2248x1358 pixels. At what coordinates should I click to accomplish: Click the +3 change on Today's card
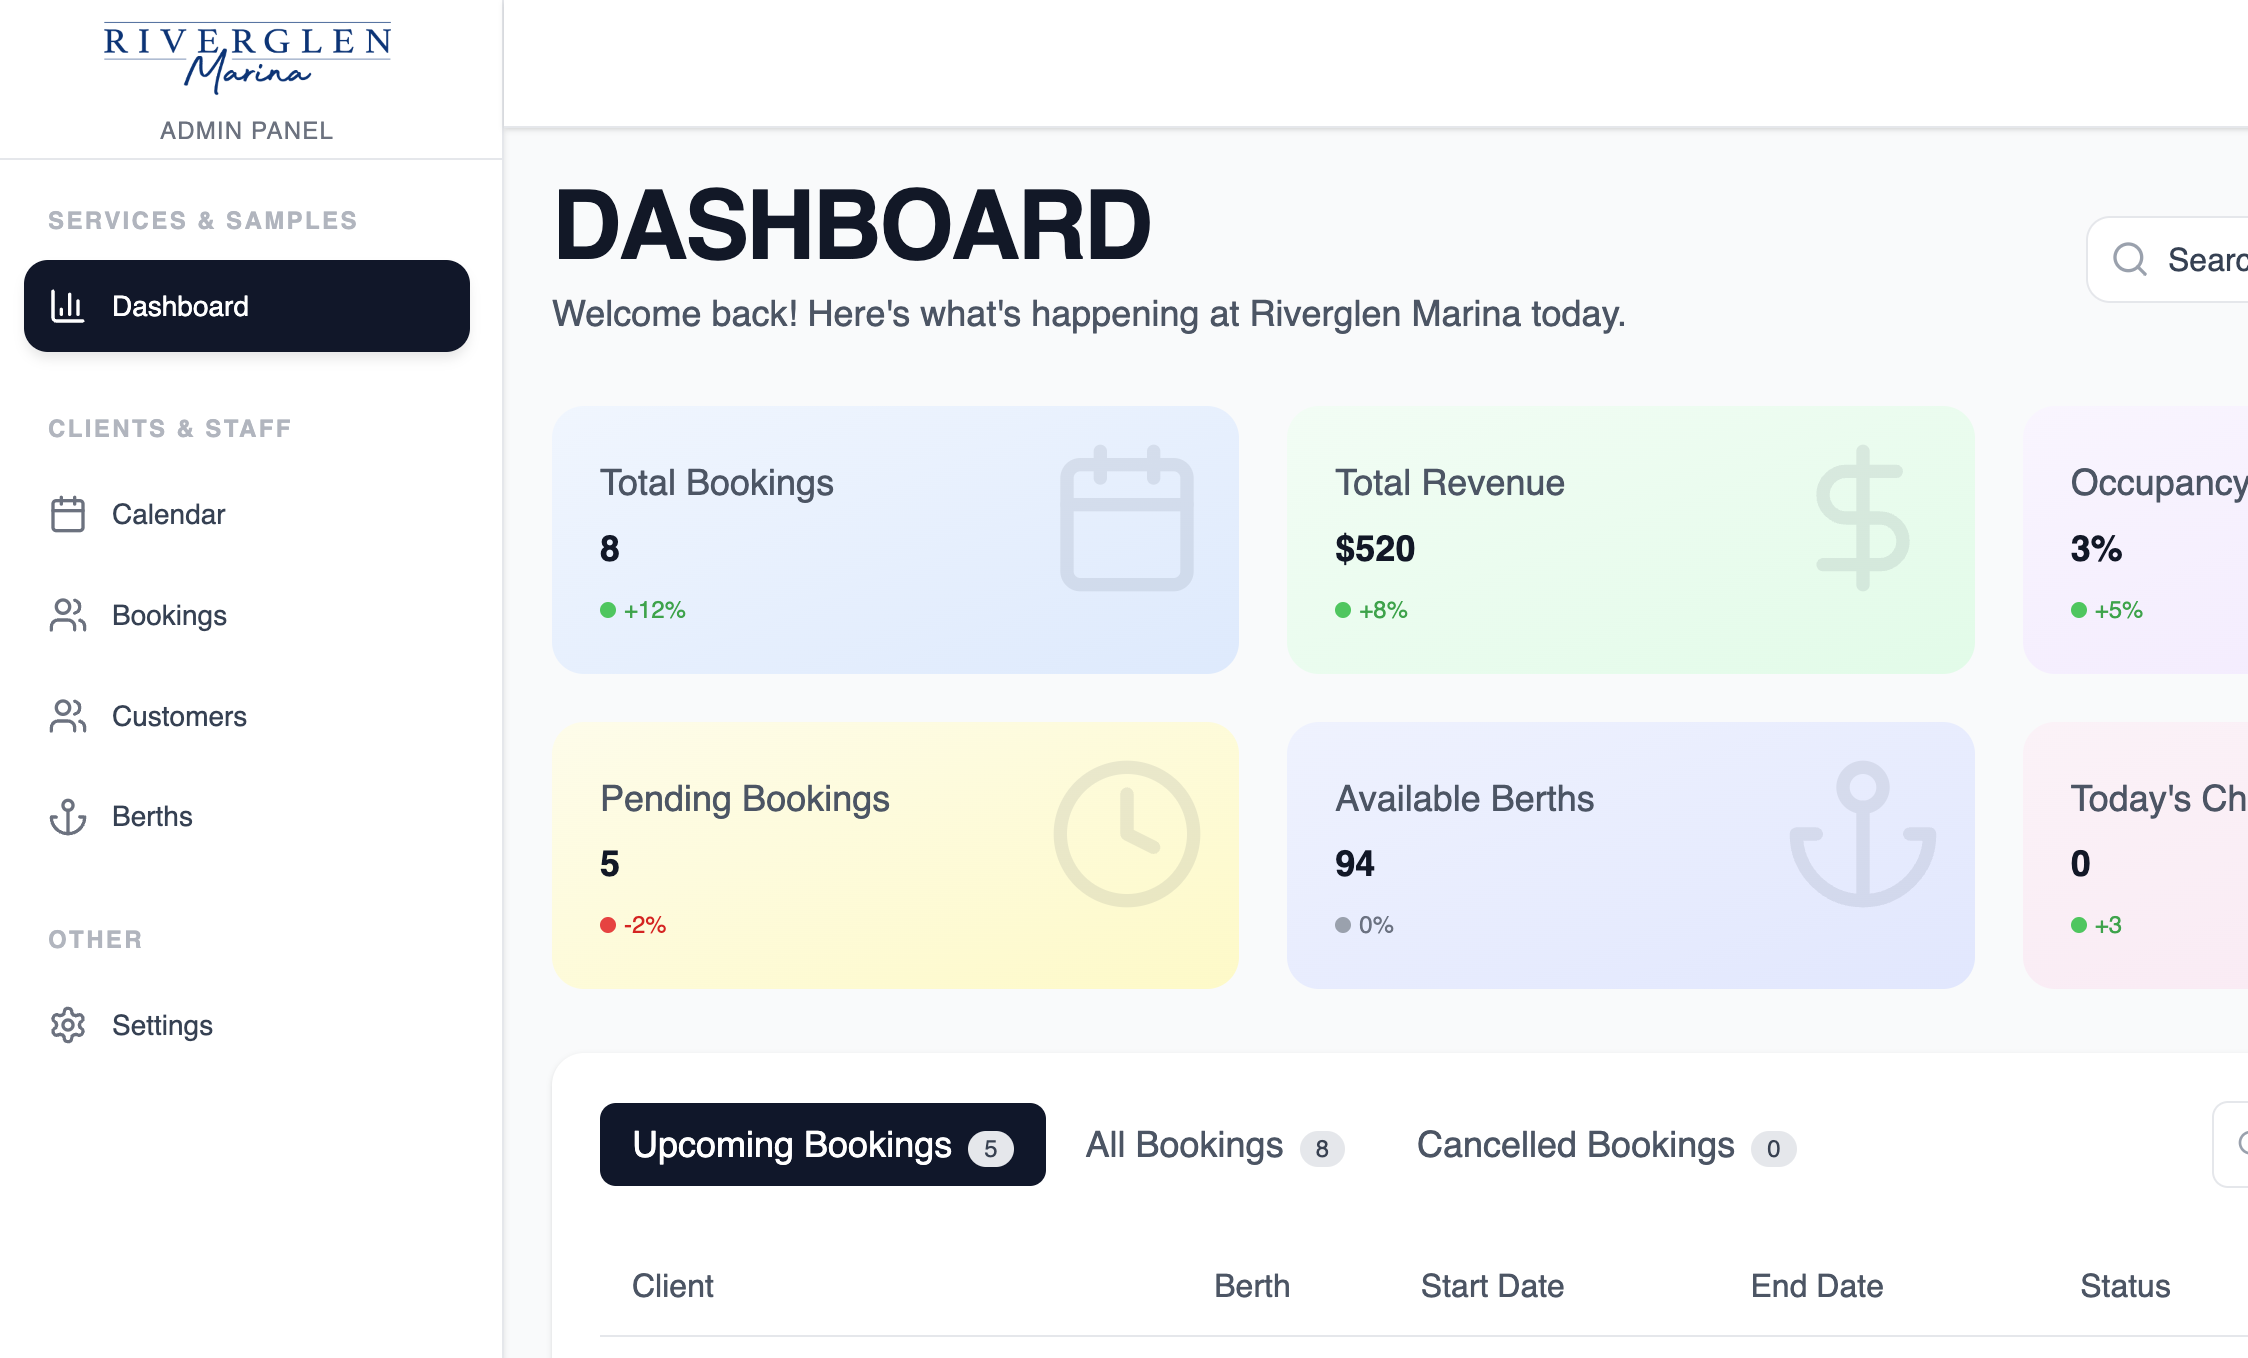(2097, 925)
